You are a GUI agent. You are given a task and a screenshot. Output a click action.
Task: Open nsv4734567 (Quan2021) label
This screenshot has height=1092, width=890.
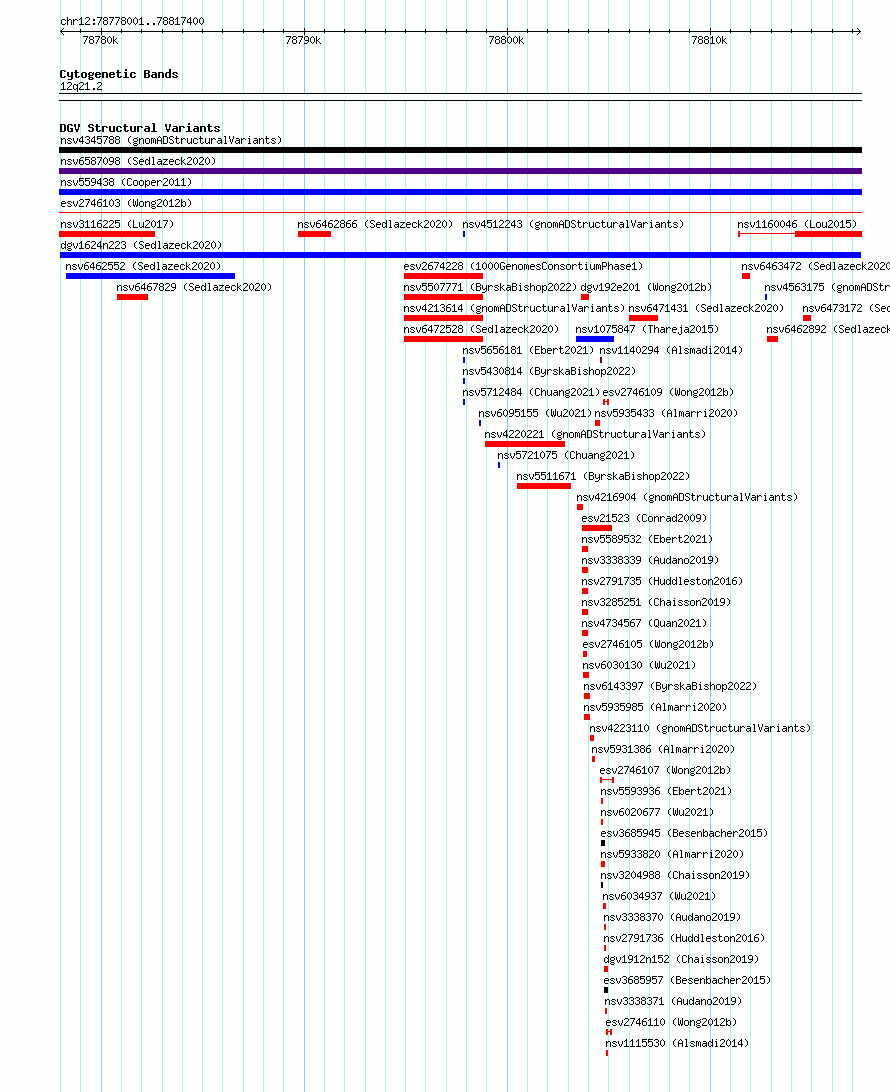[644, 623]
